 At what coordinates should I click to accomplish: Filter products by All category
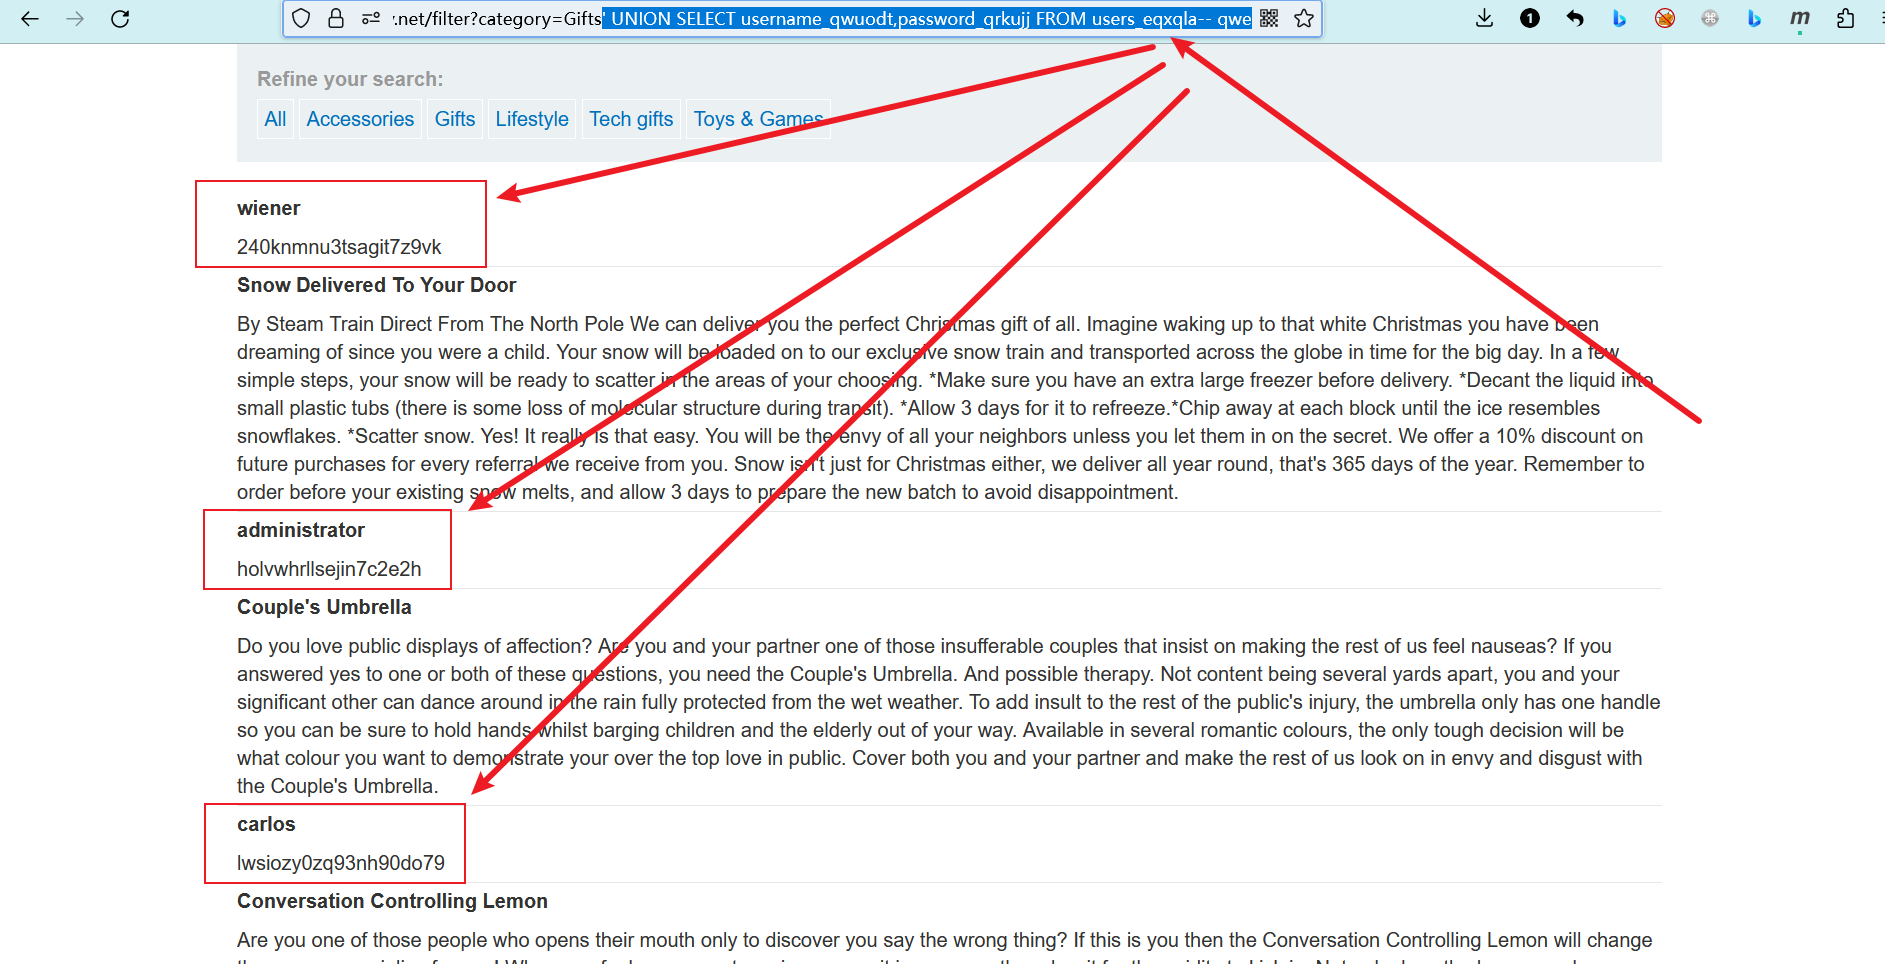(275, 119)
